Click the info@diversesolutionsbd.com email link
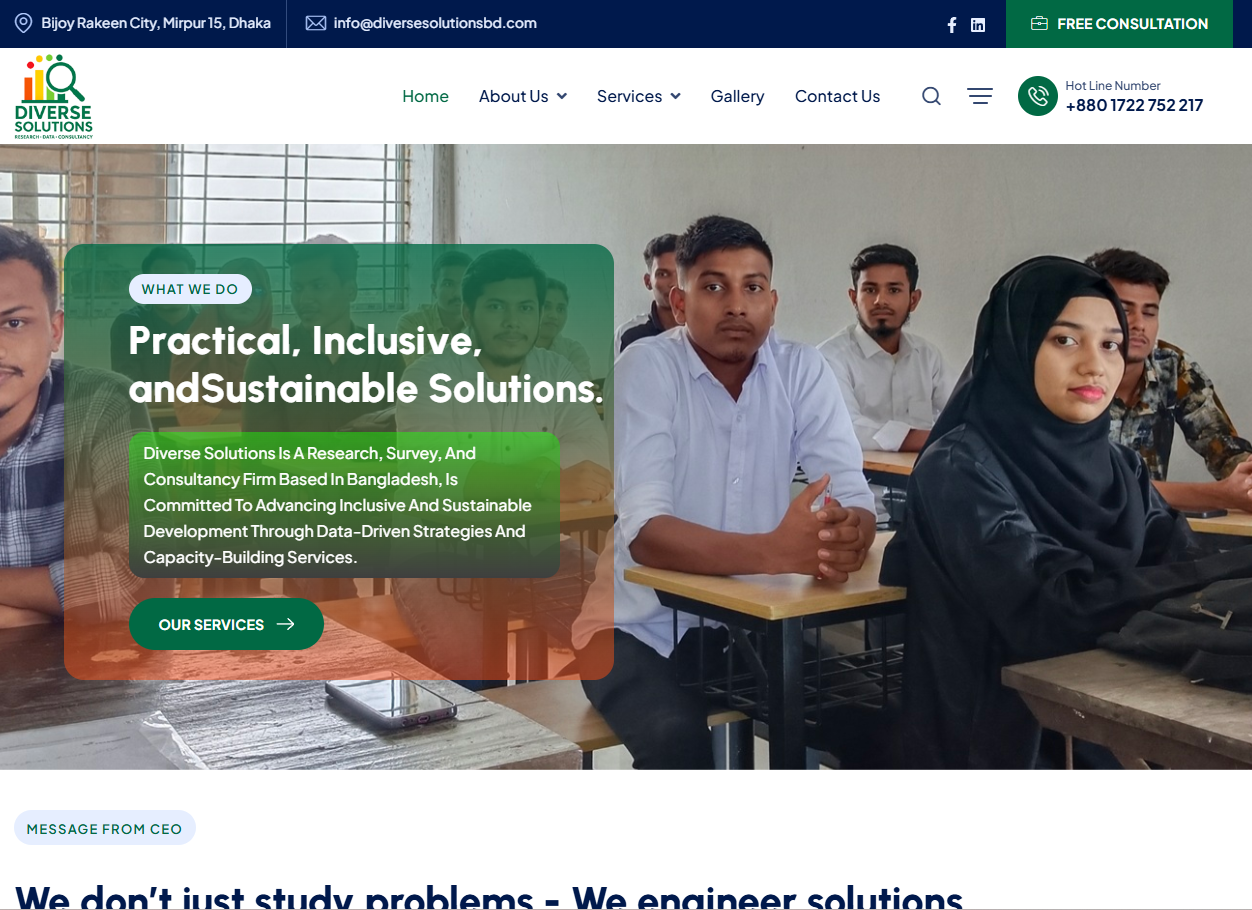The height and width of the screenshot is (910, 1252). 435,23
